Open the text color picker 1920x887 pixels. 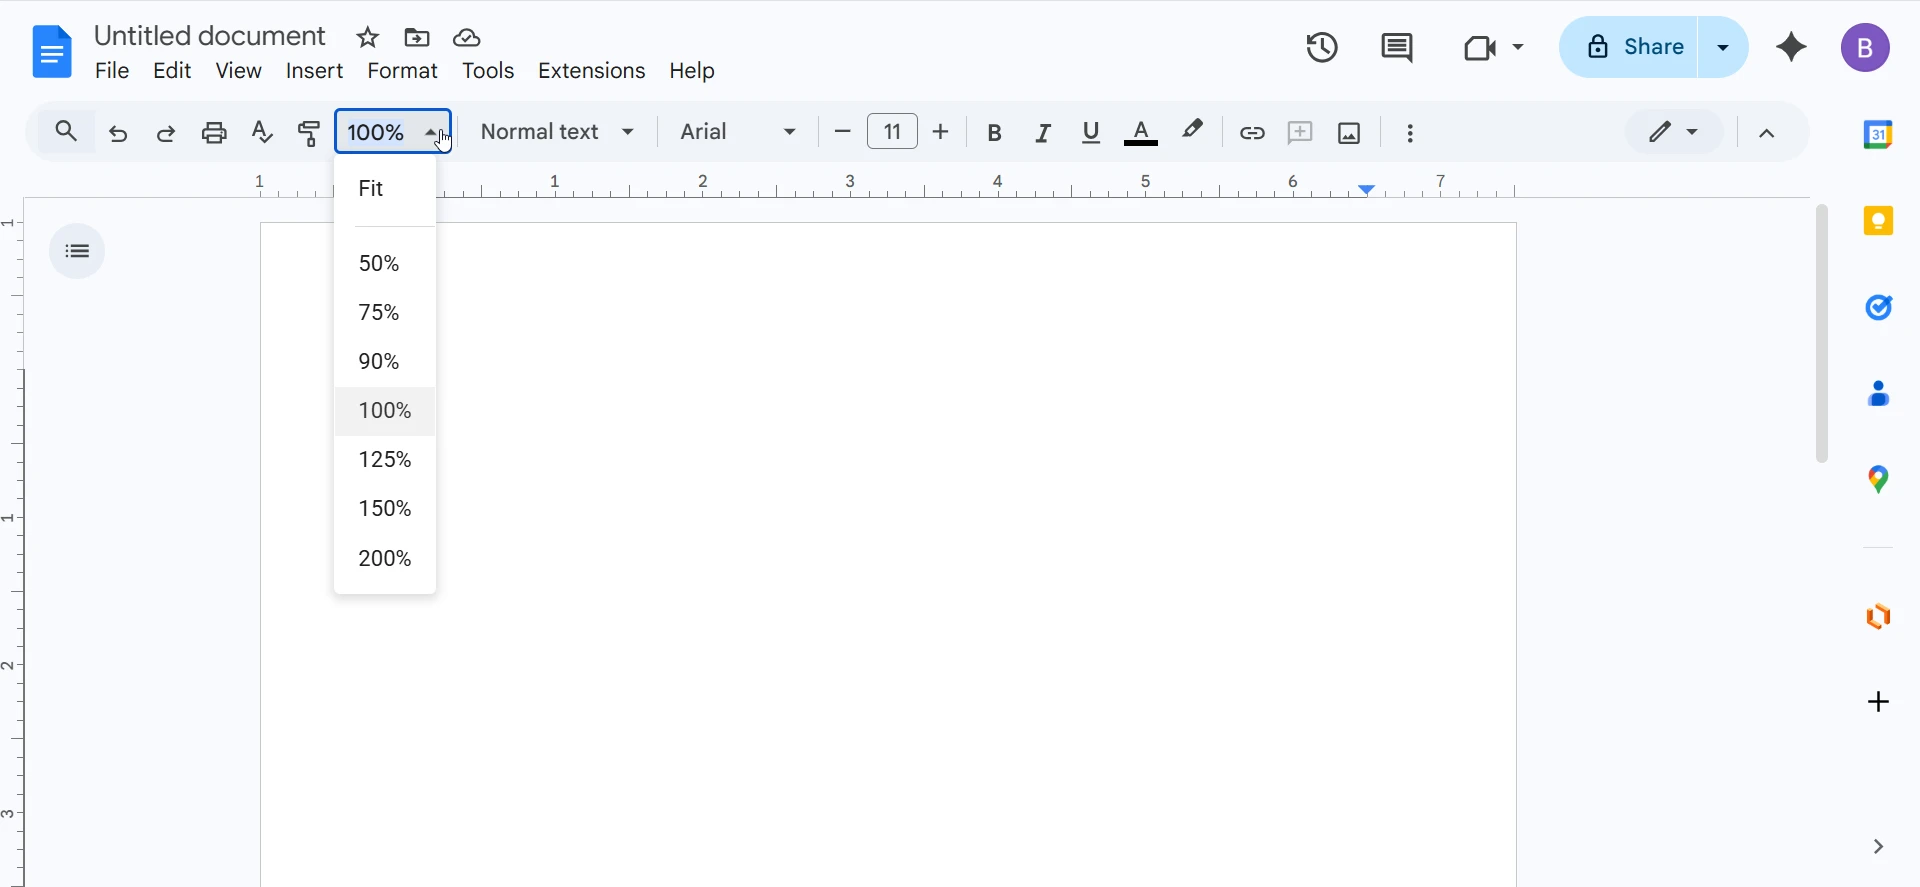click(x=1141, y=133)
